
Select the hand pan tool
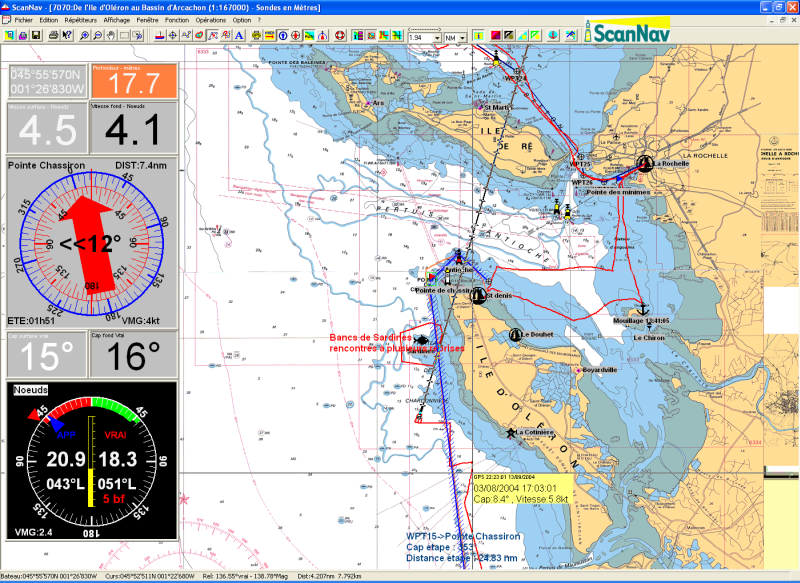[x=111, y=35]
